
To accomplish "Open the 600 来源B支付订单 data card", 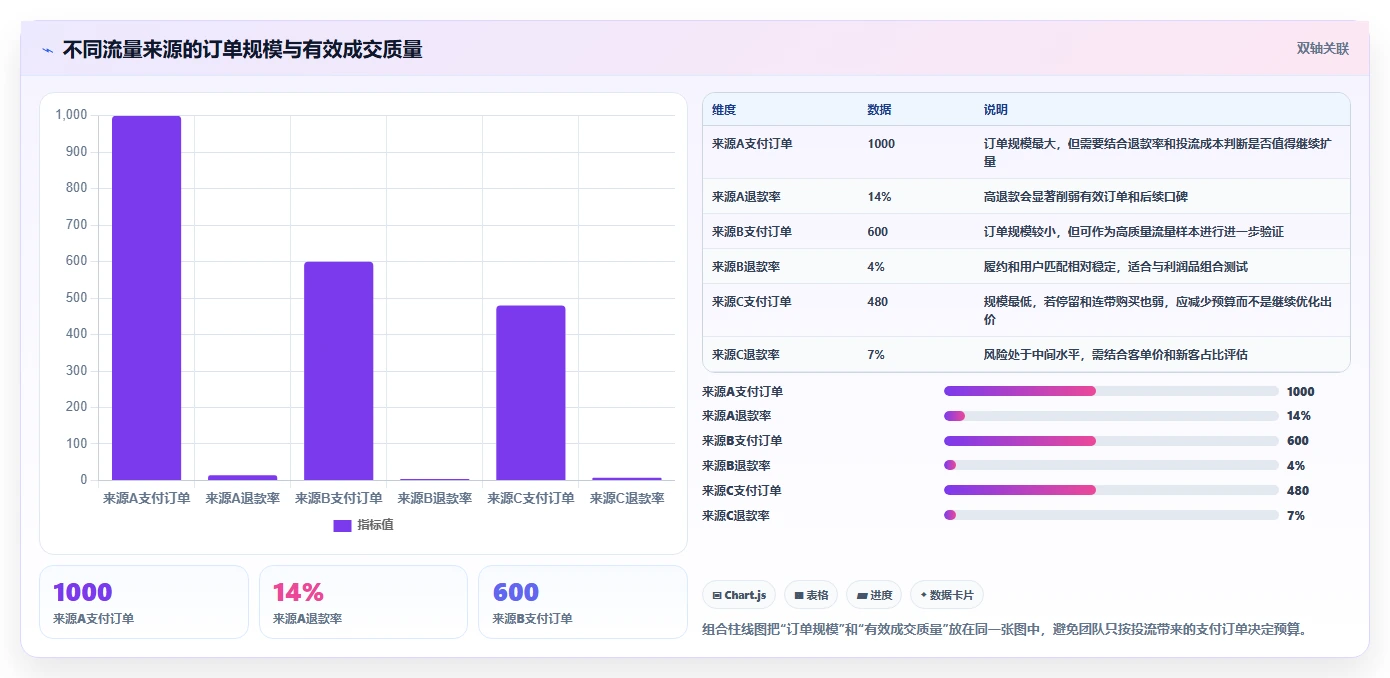I will [583, 602].
